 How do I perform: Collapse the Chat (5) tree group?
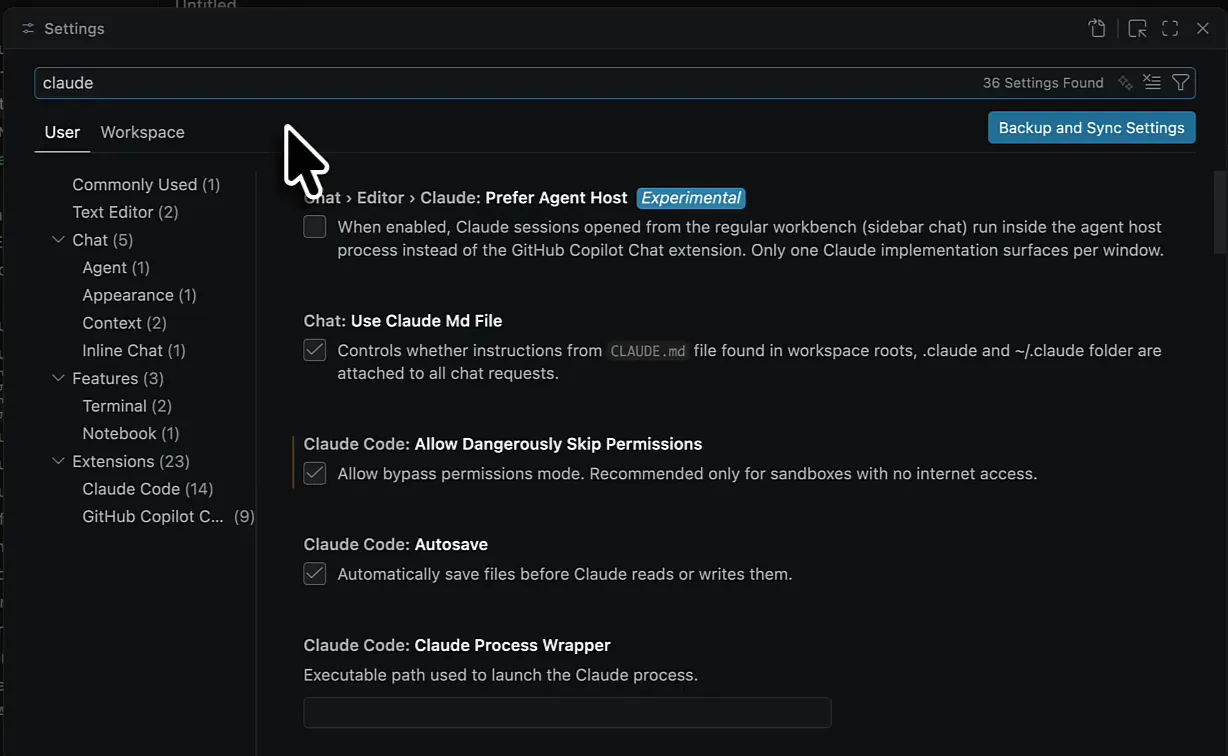(x=58, y=240)
